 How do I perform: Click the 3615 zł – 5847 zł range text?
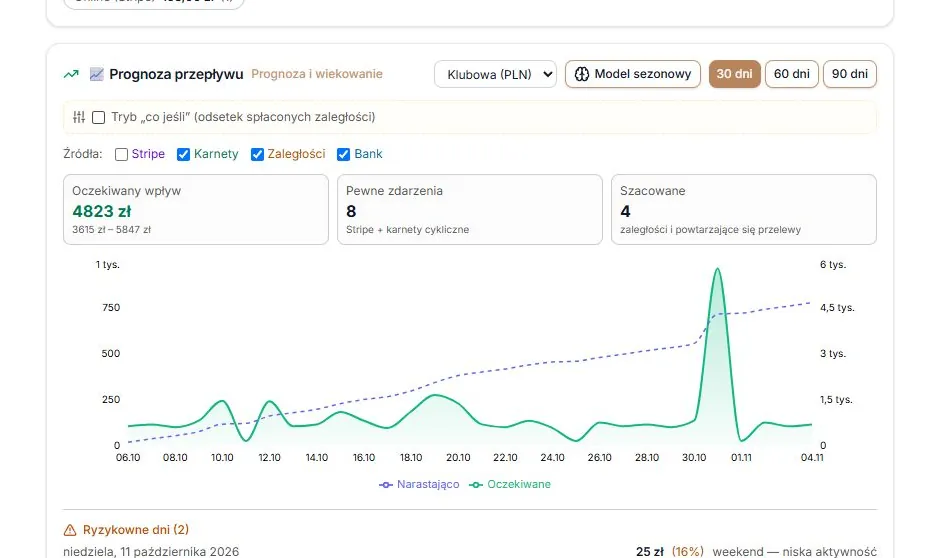point(112,229)
